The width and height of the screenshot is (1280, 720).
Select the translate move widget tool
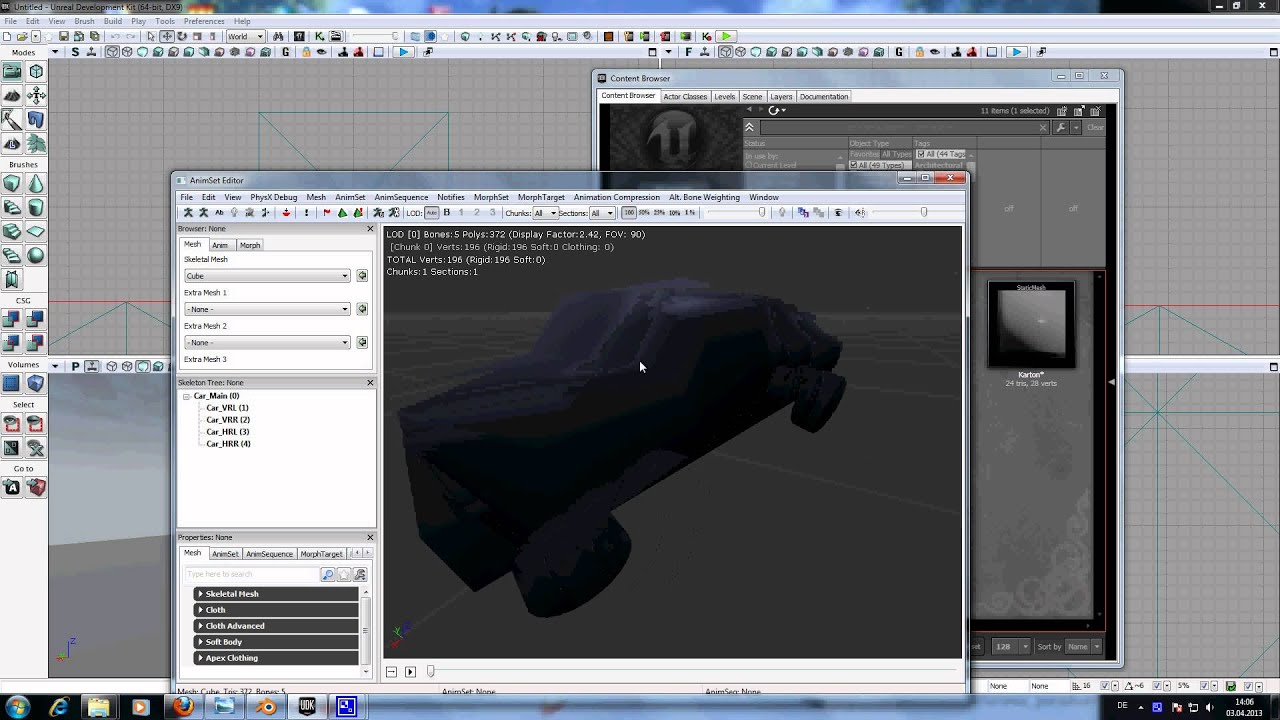167,36
